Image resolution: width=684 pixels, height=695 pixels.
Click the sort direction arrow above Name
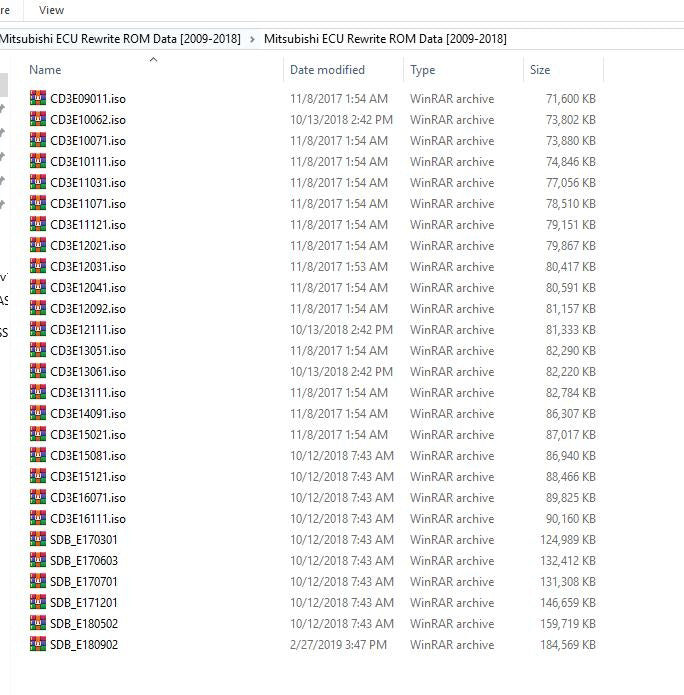(x=153, y=60)
